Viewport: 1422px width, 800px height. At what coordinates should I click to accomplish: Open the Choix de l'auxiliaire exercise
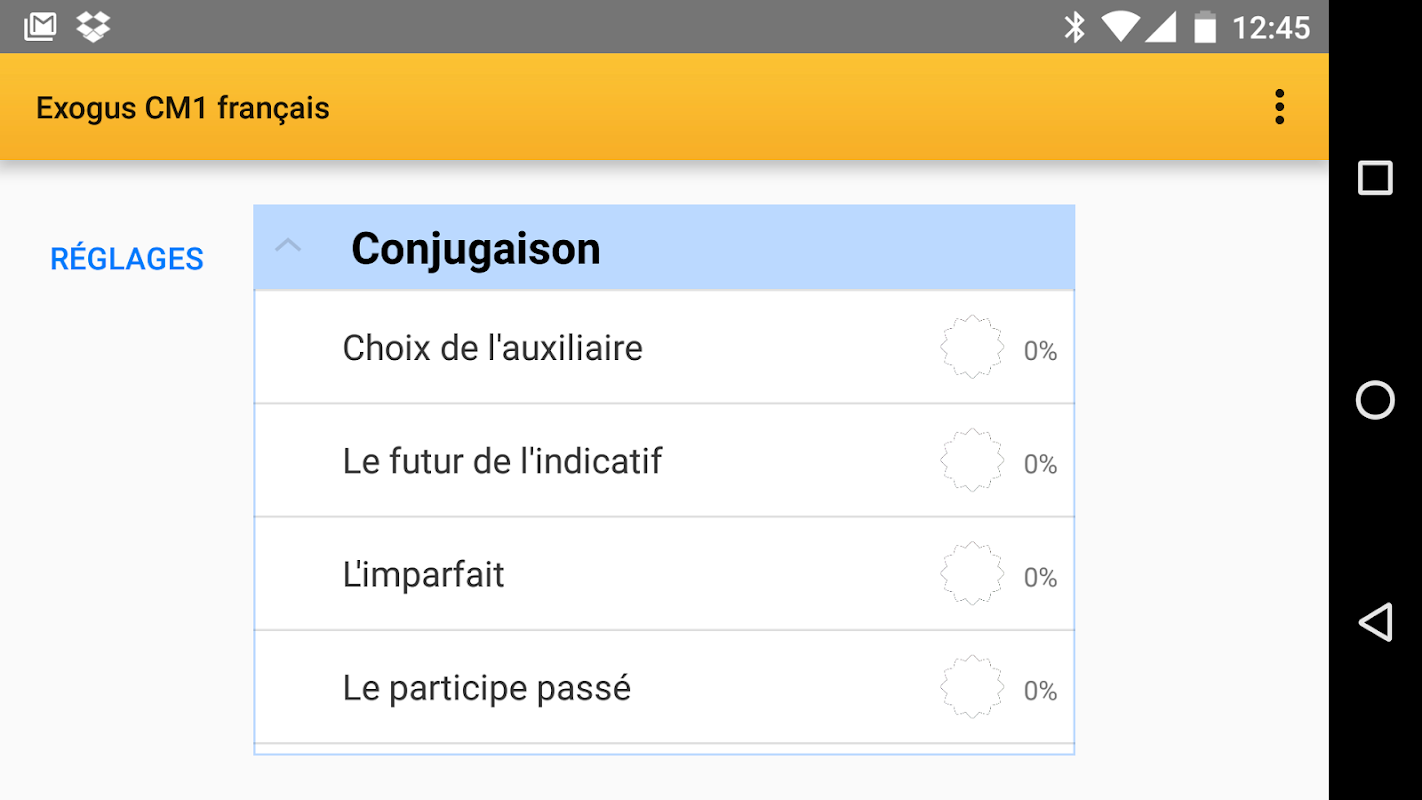click(493, 348)
